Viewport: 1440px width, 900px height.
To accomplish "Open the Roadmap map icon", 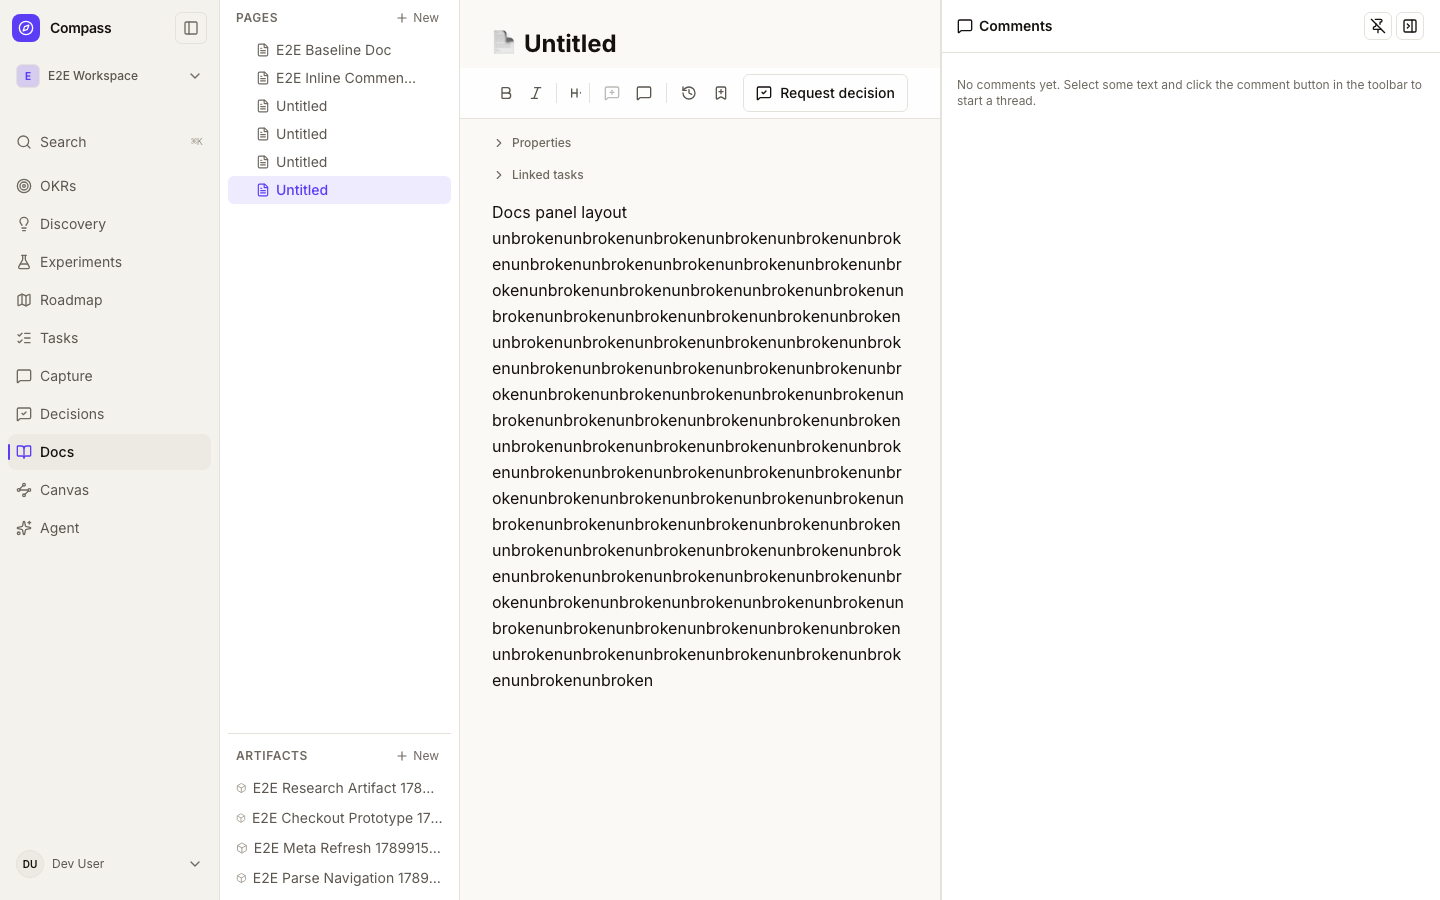I will point(24,300).
